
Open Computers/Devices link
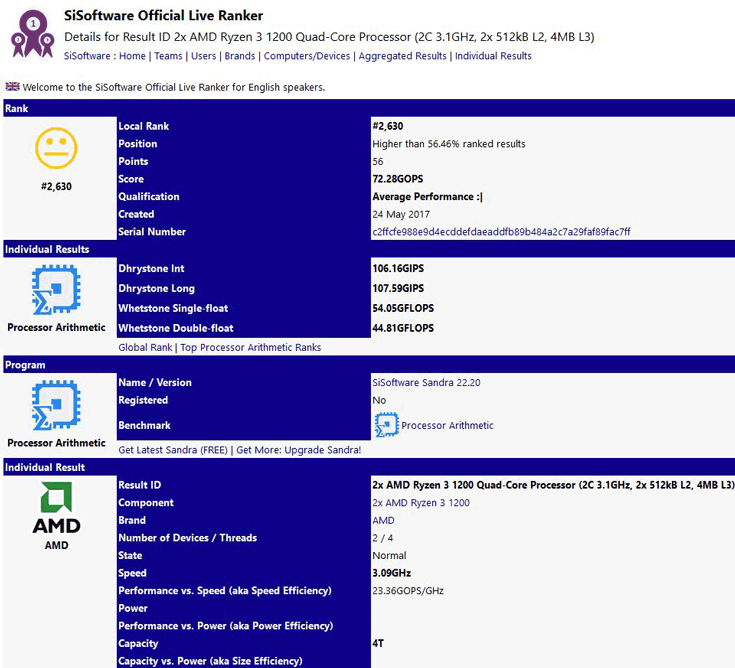[x=307, y=56]
